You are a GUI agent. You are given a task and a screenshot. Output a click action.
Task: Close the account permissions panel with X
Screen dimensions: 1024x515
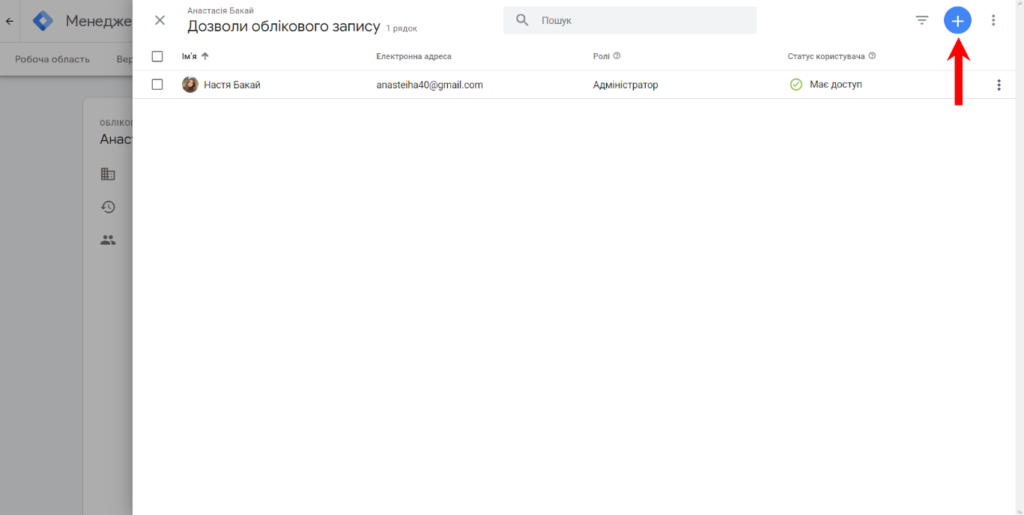coord(160,20)
